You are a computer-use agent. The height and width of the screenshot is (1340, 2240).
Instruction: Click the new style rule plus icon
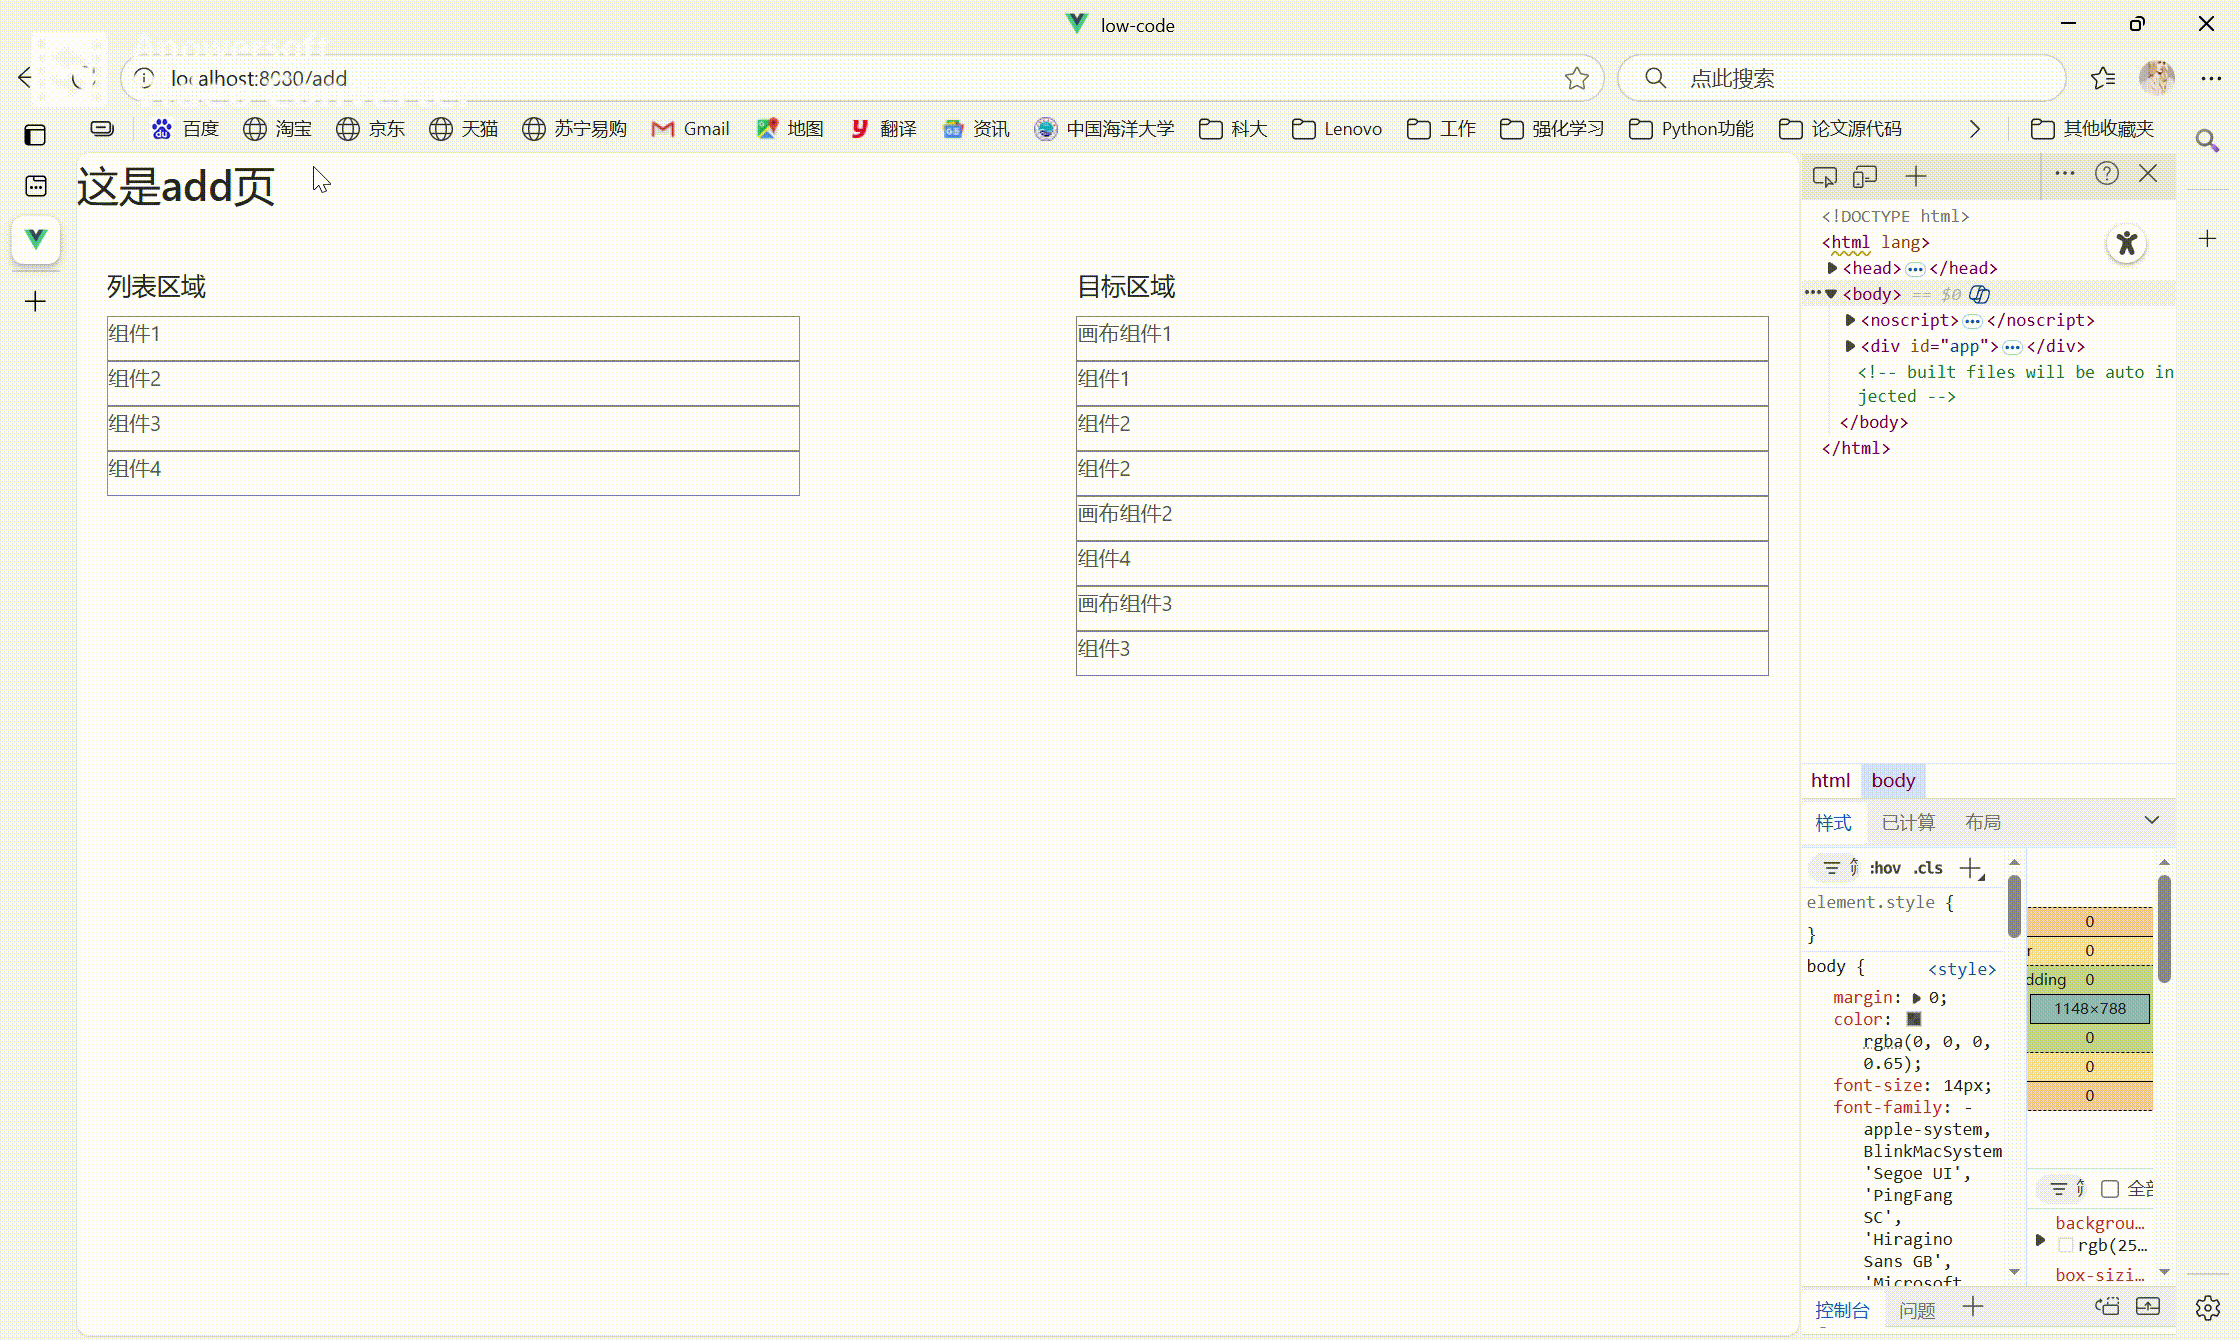pyautogui.click(x=1970, y=868)
